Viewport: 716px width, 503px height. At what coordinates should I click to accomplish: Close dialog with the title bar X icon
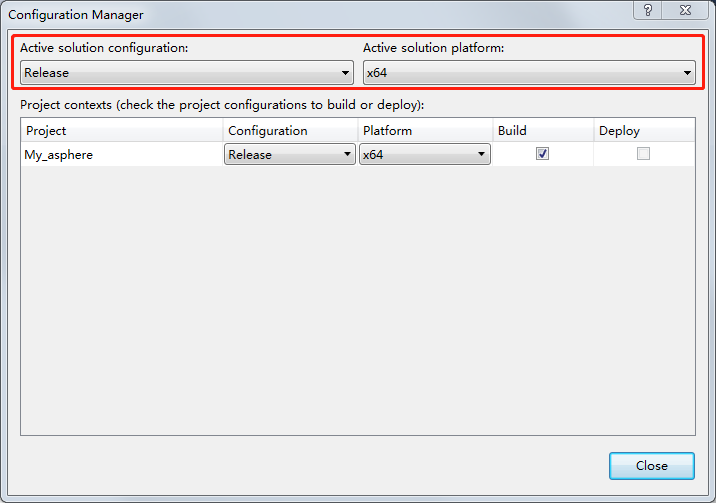point(685,10)
